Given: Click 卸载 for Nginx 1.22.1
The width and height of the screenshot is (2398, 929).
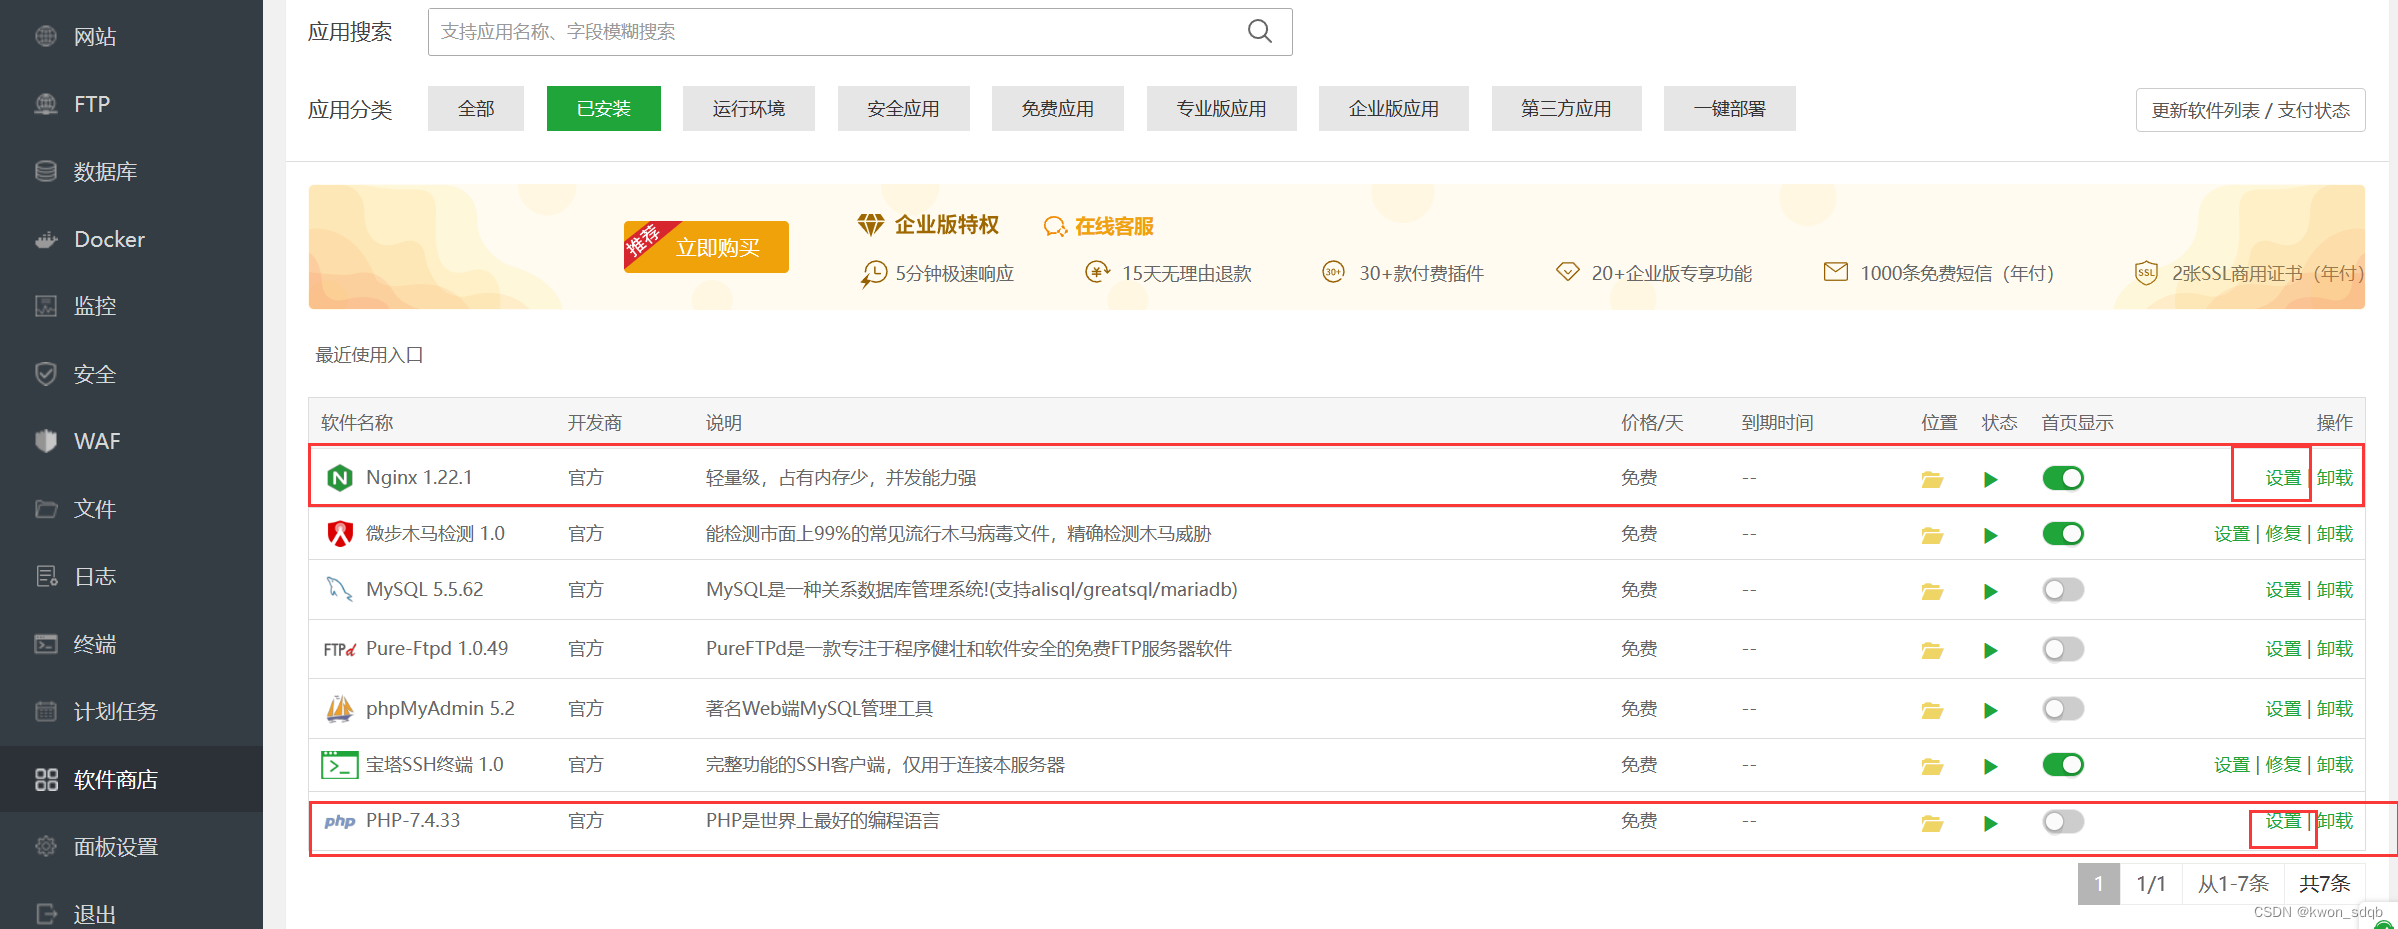Looking at the screenshot, I should 2335,477.
